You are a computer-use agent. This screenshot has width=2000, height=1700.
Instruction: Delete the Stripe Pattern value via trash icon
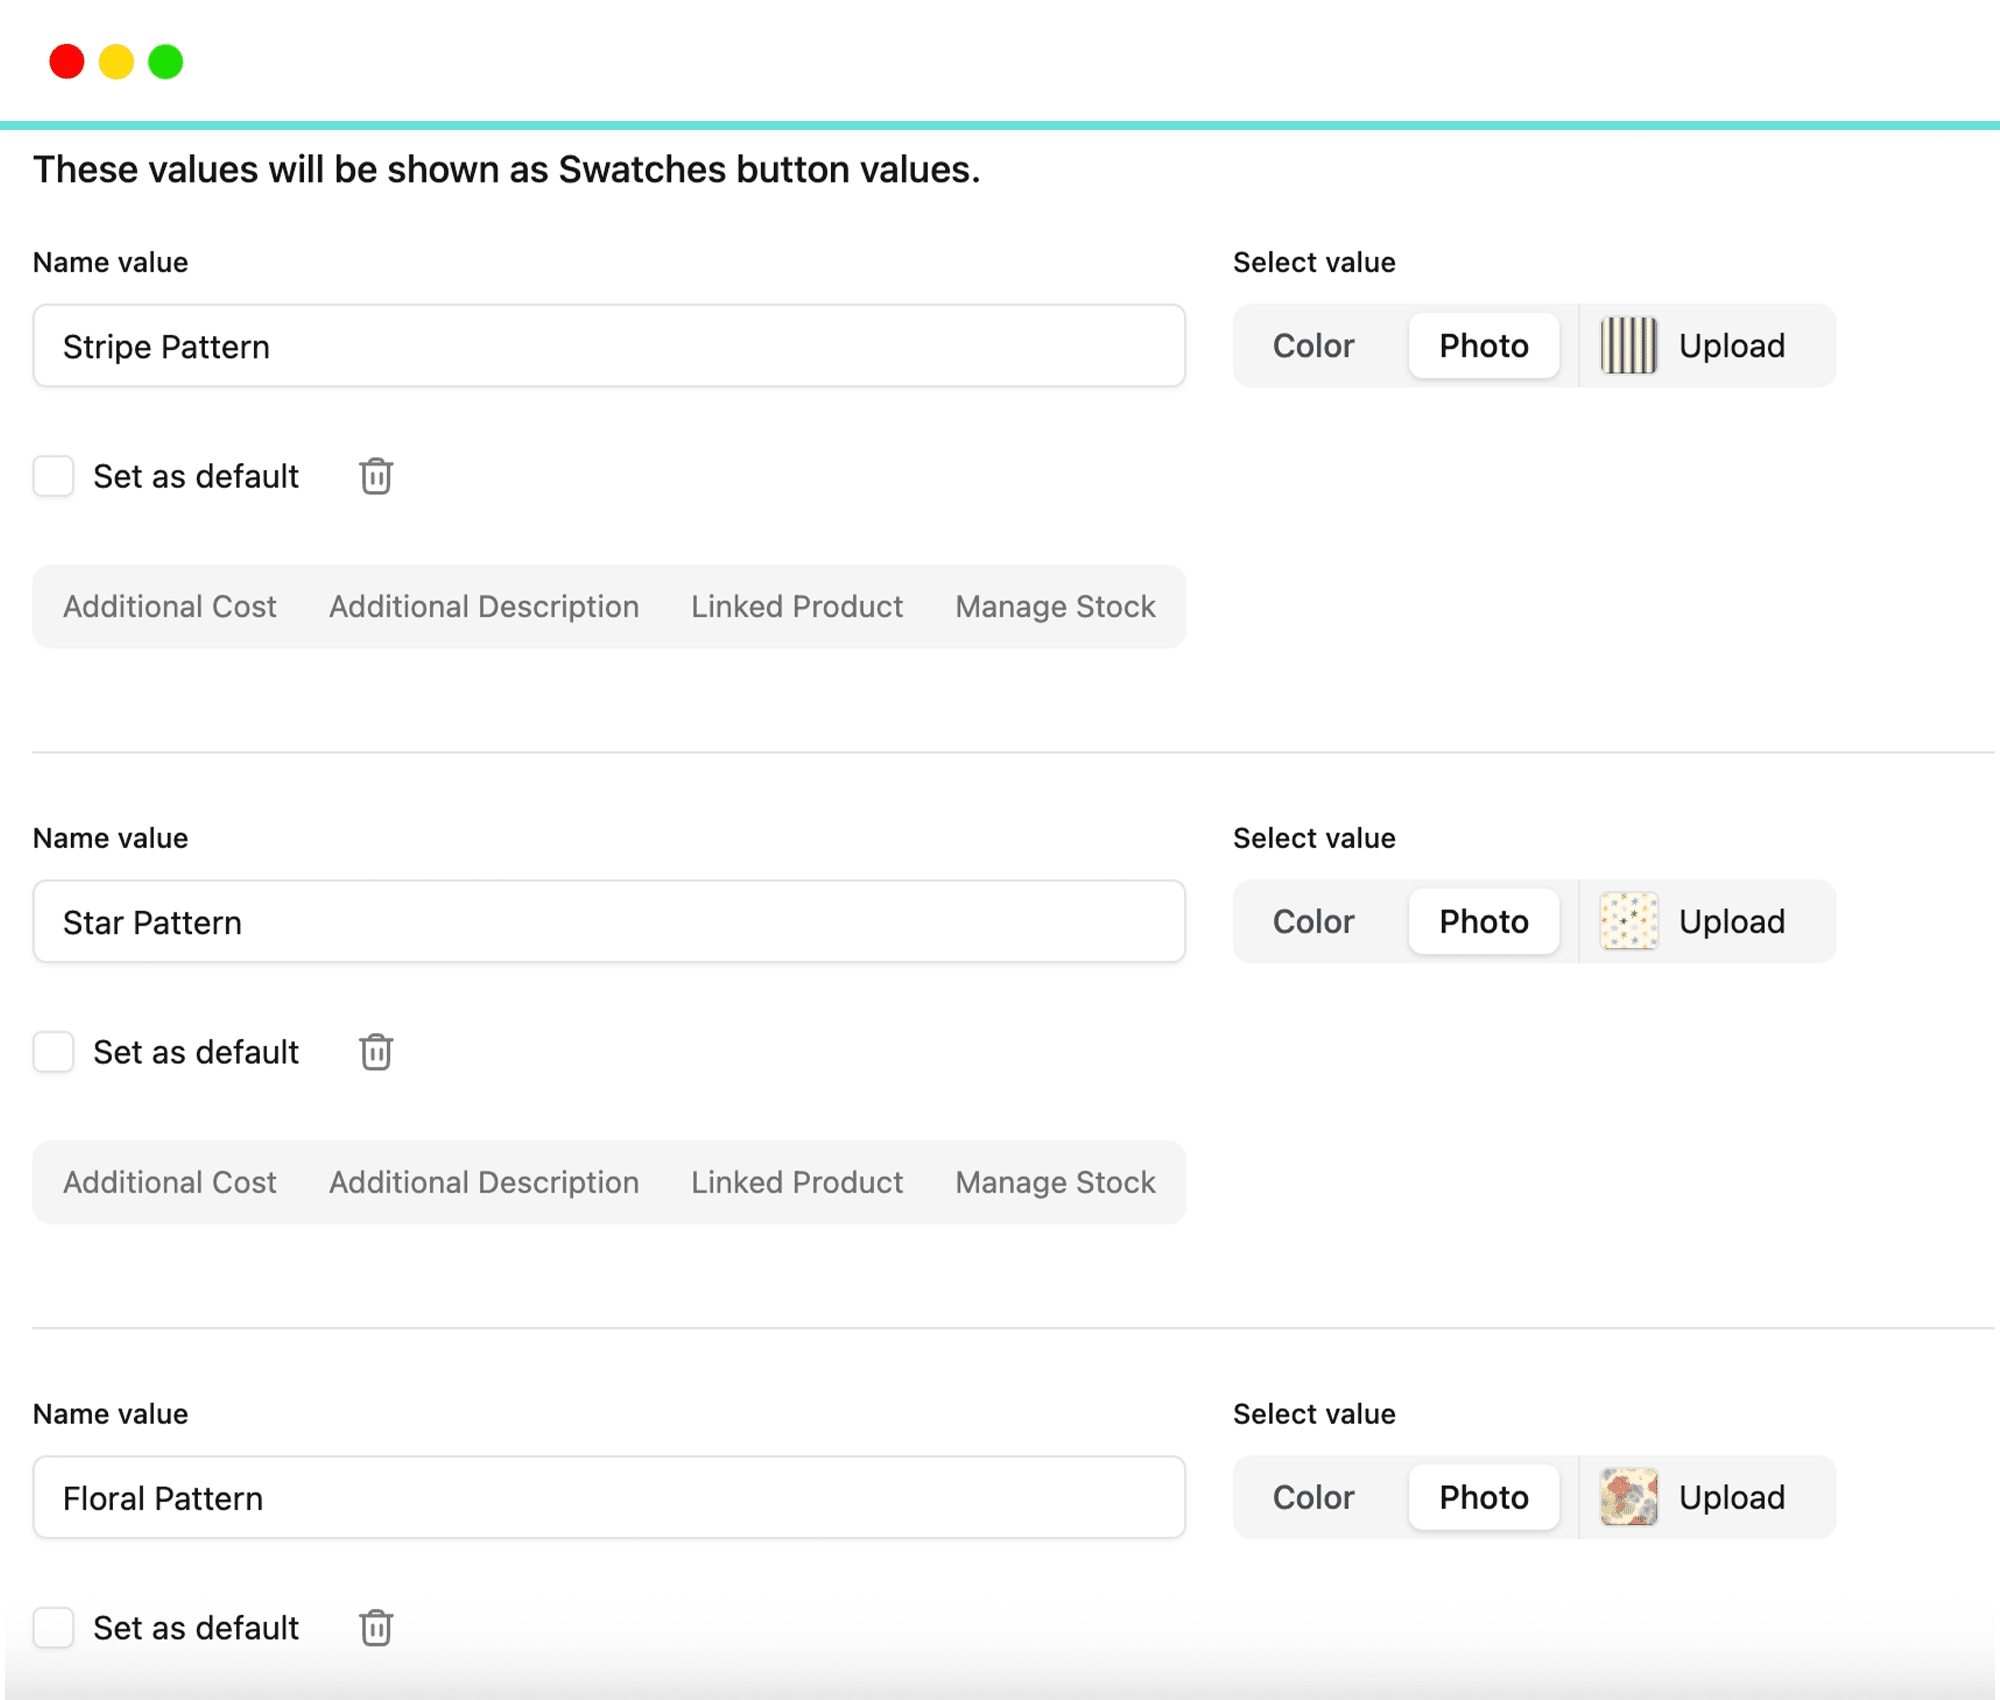click(376, 476)
